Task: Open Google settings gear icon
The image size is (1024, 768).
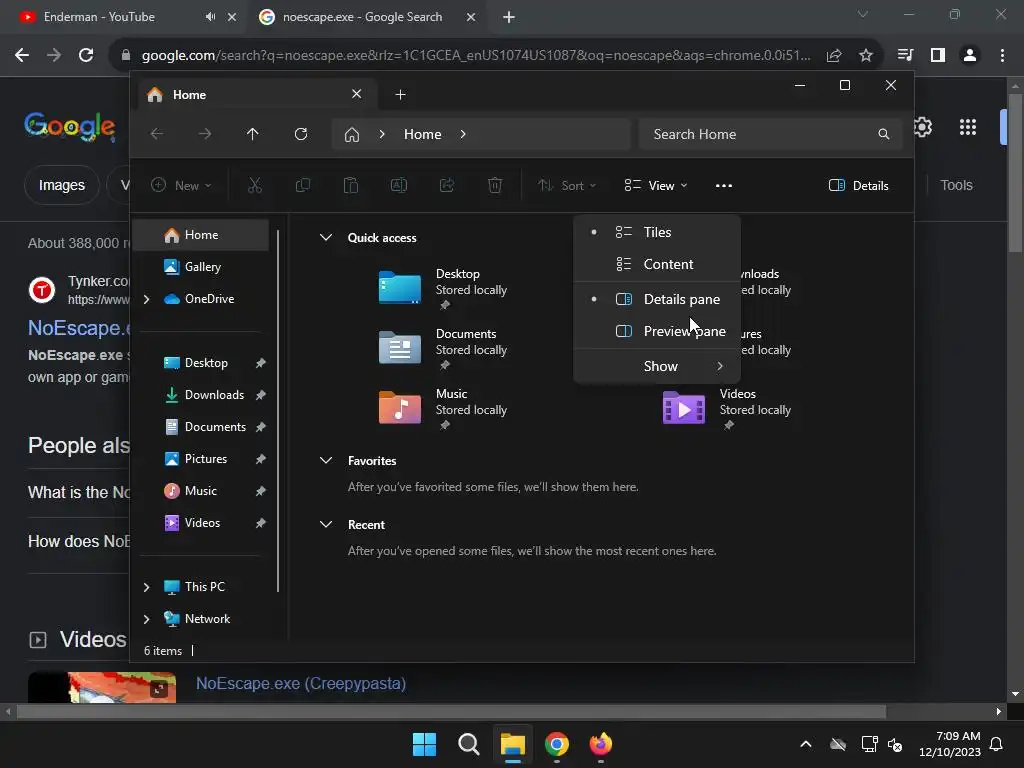Action: tap(923, 127)
